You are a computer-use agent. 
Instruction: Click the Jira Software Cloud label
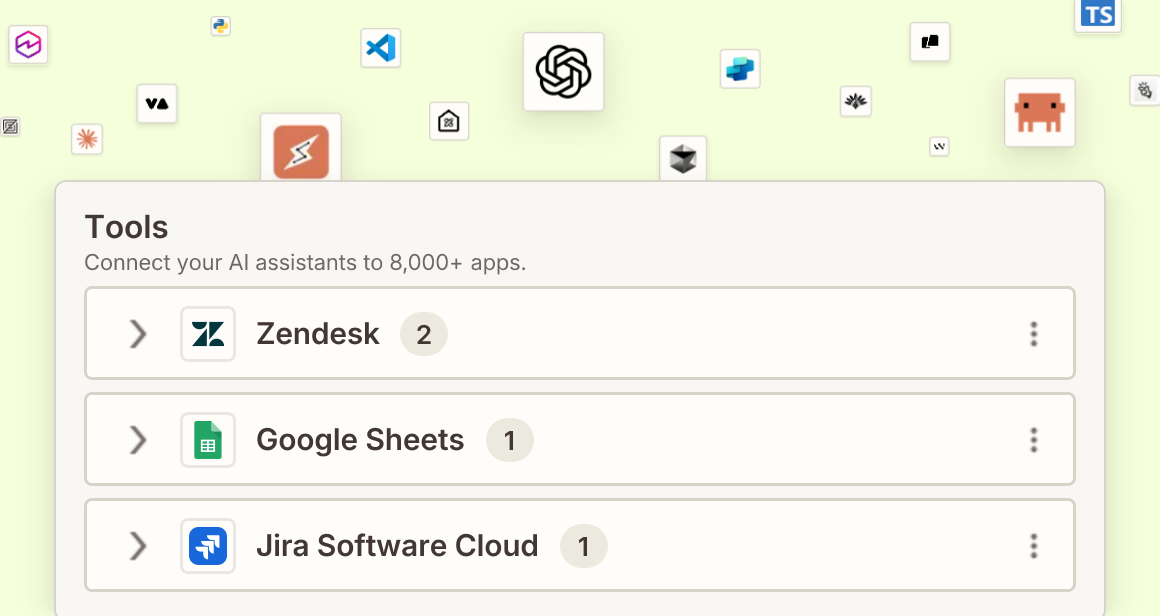397,546
